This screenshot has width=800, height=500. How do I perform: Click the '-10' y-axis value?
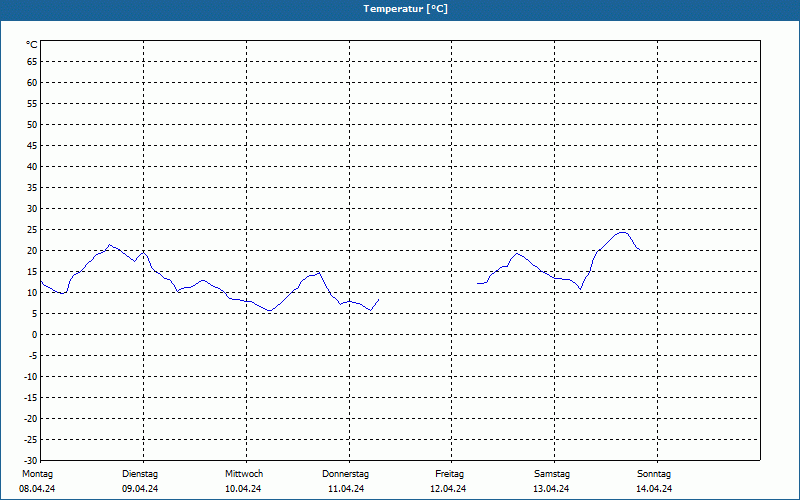31,377
